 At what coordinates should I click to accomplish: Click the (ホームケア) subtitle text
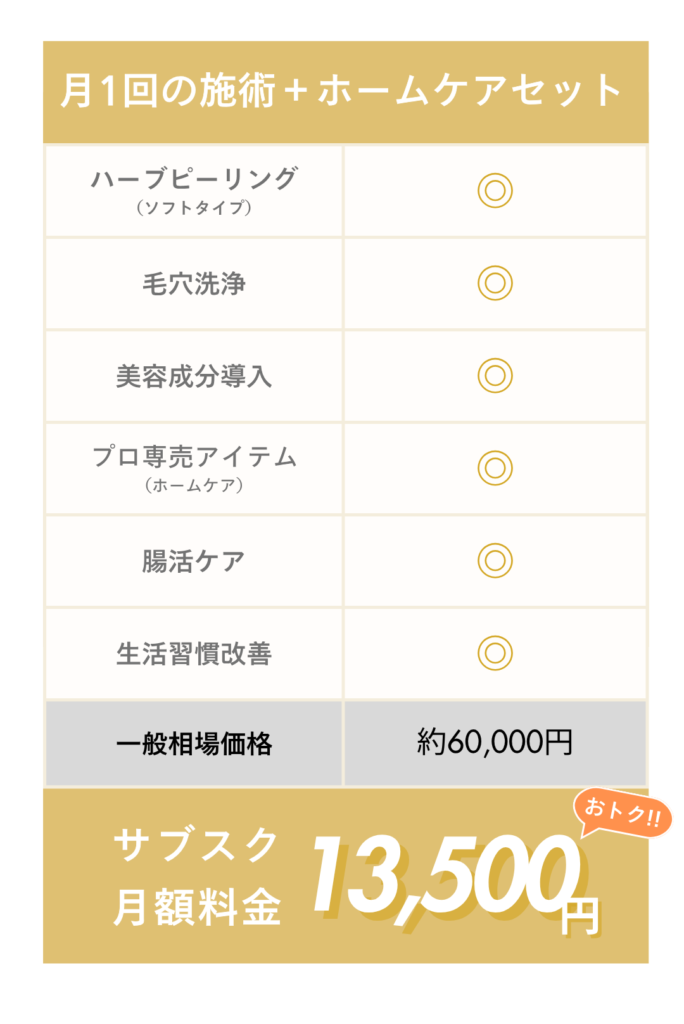194,486
